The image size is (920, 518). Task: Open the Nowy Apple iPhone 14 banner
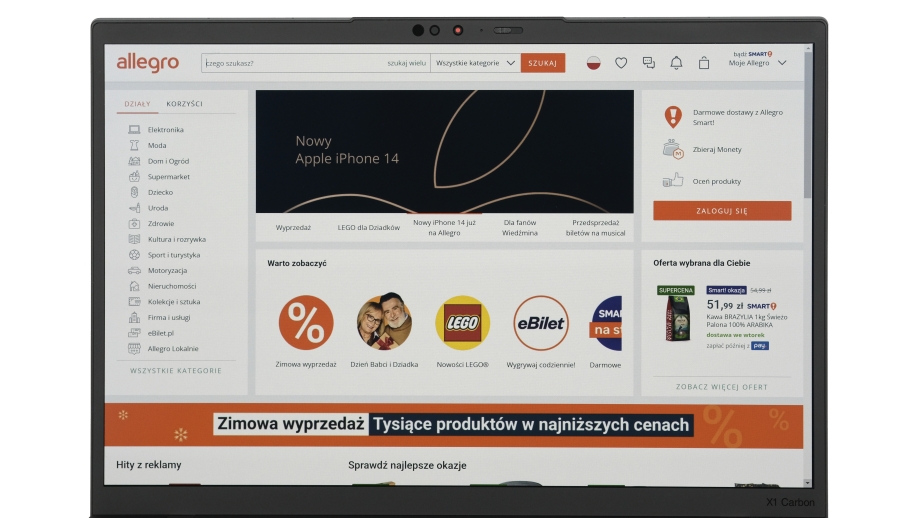445,151
